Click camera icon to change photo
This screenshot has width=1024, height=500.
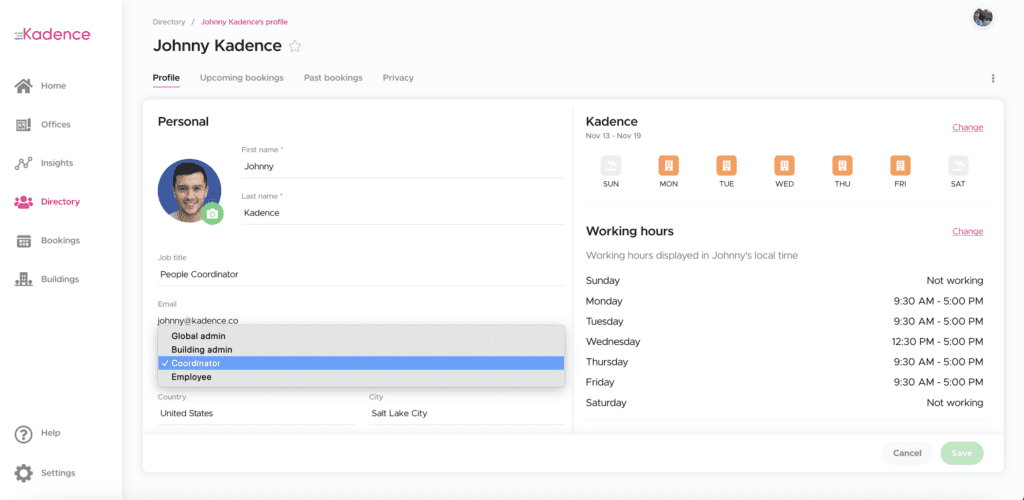212,213
